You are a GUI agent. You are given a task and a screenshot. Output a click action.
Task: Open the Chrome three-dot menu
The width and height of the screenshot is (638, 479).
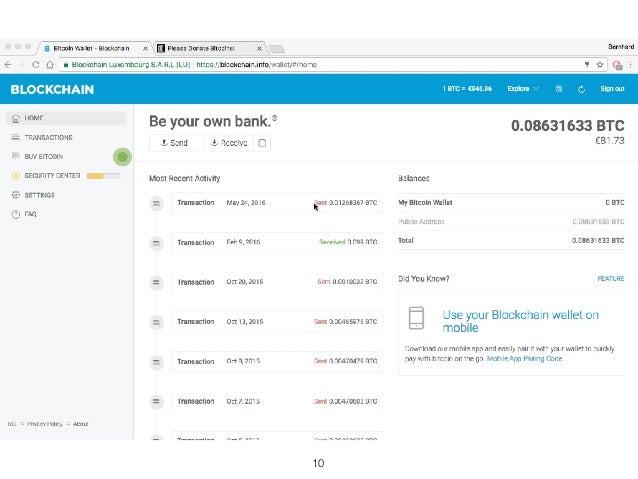click(x=631, y=64)
